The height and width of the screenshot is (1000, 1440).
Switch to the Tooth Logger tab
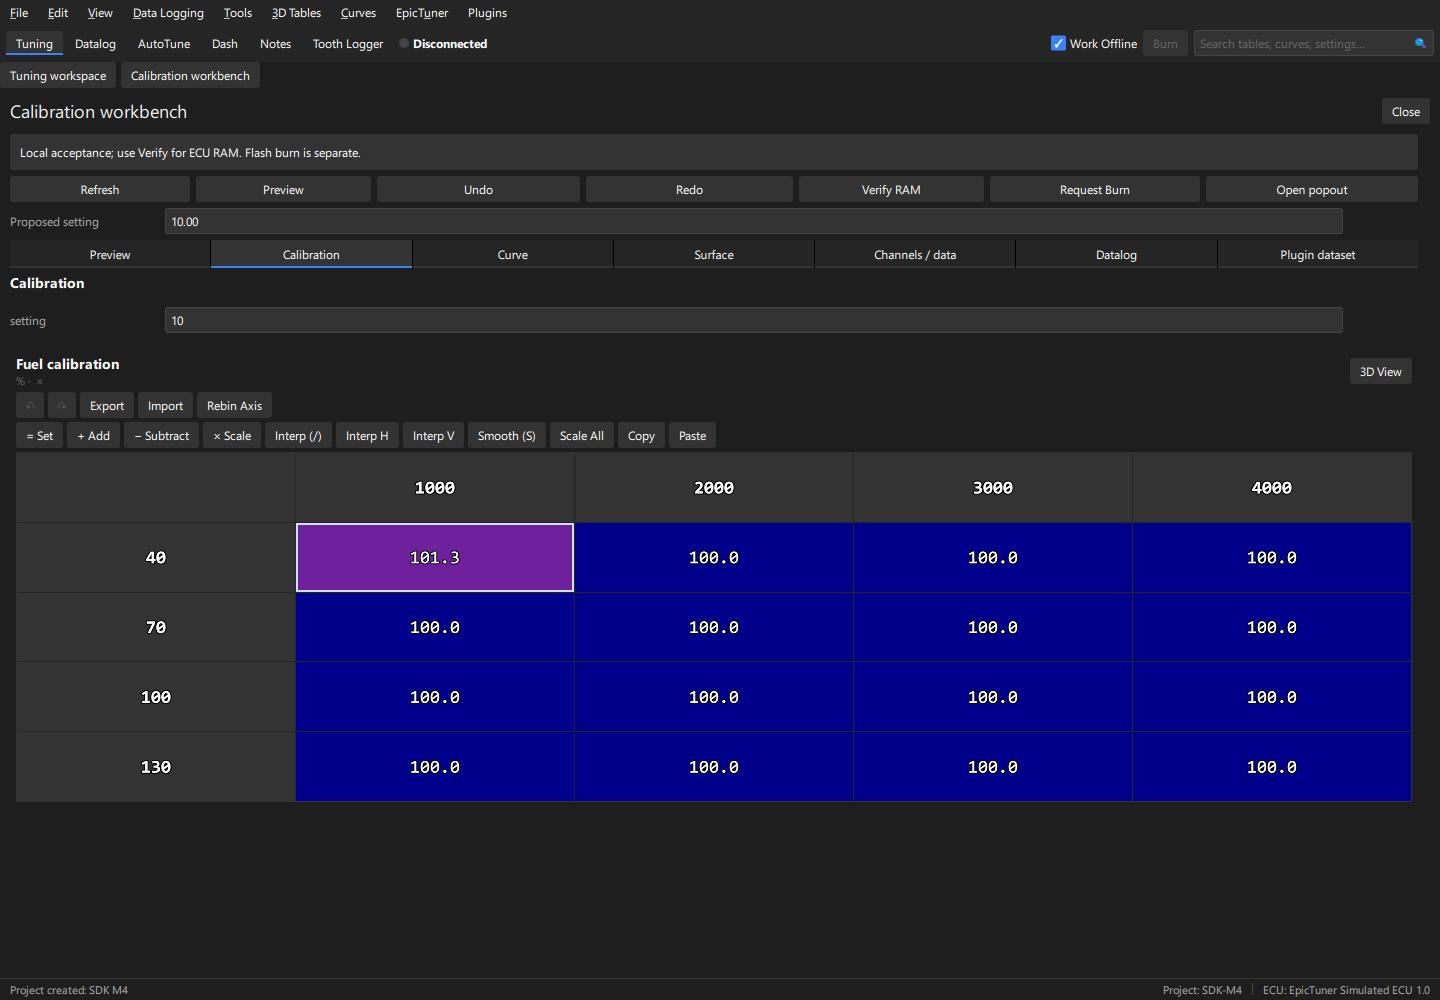click(x=348, y=44)
